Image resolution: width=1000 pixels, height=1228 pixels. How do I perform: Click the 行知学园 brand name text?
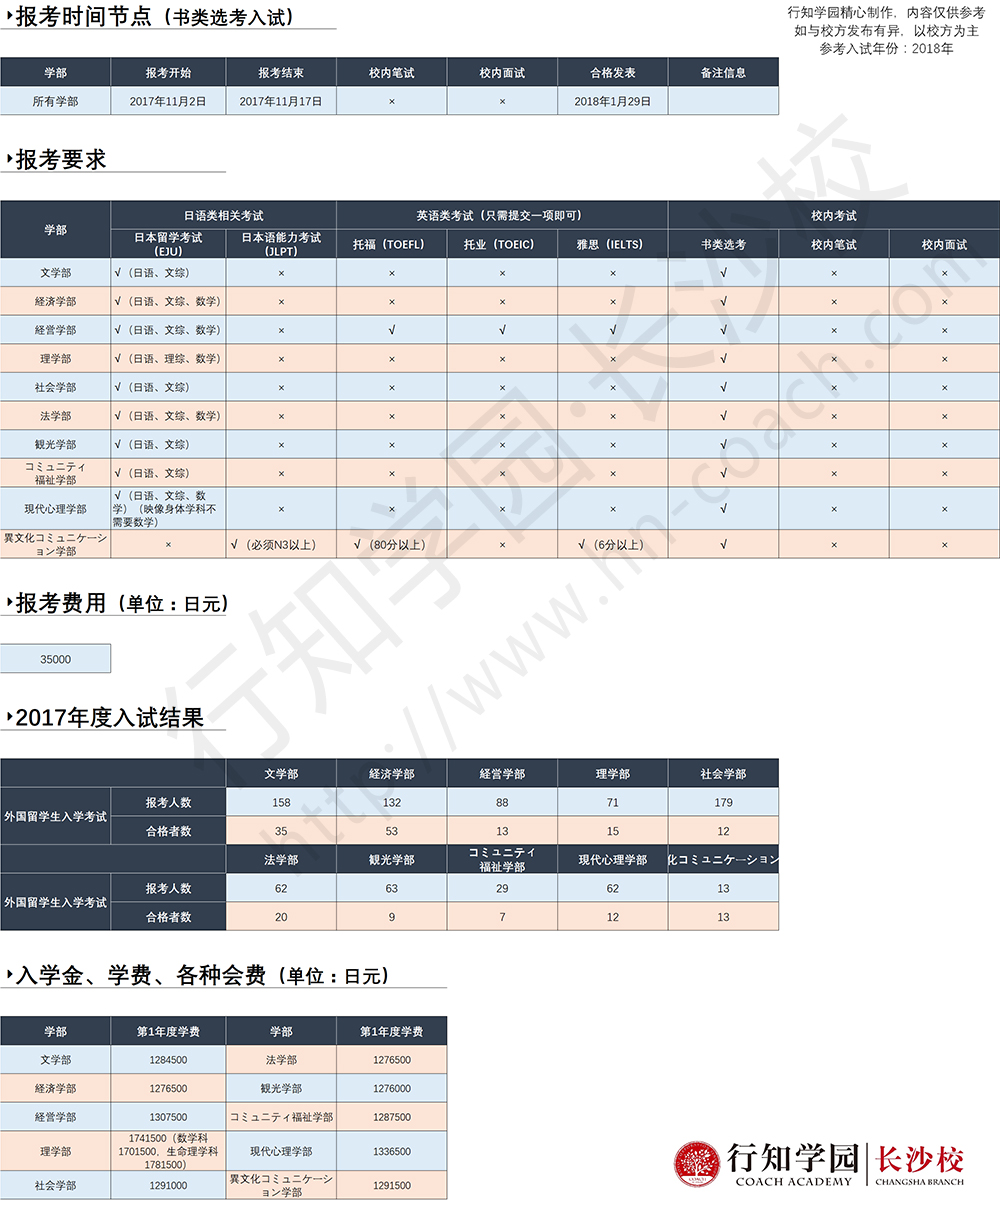(x=793, y=1159)
